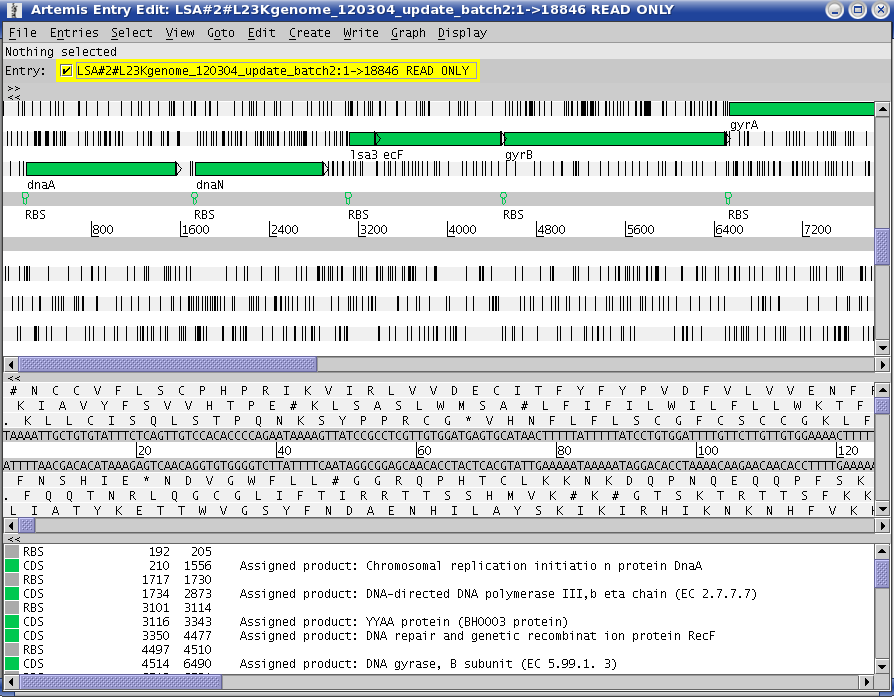Click the feature map horizontal scrollbar thumb
This screenshot has width=894, height=698.
click(168, 364)
